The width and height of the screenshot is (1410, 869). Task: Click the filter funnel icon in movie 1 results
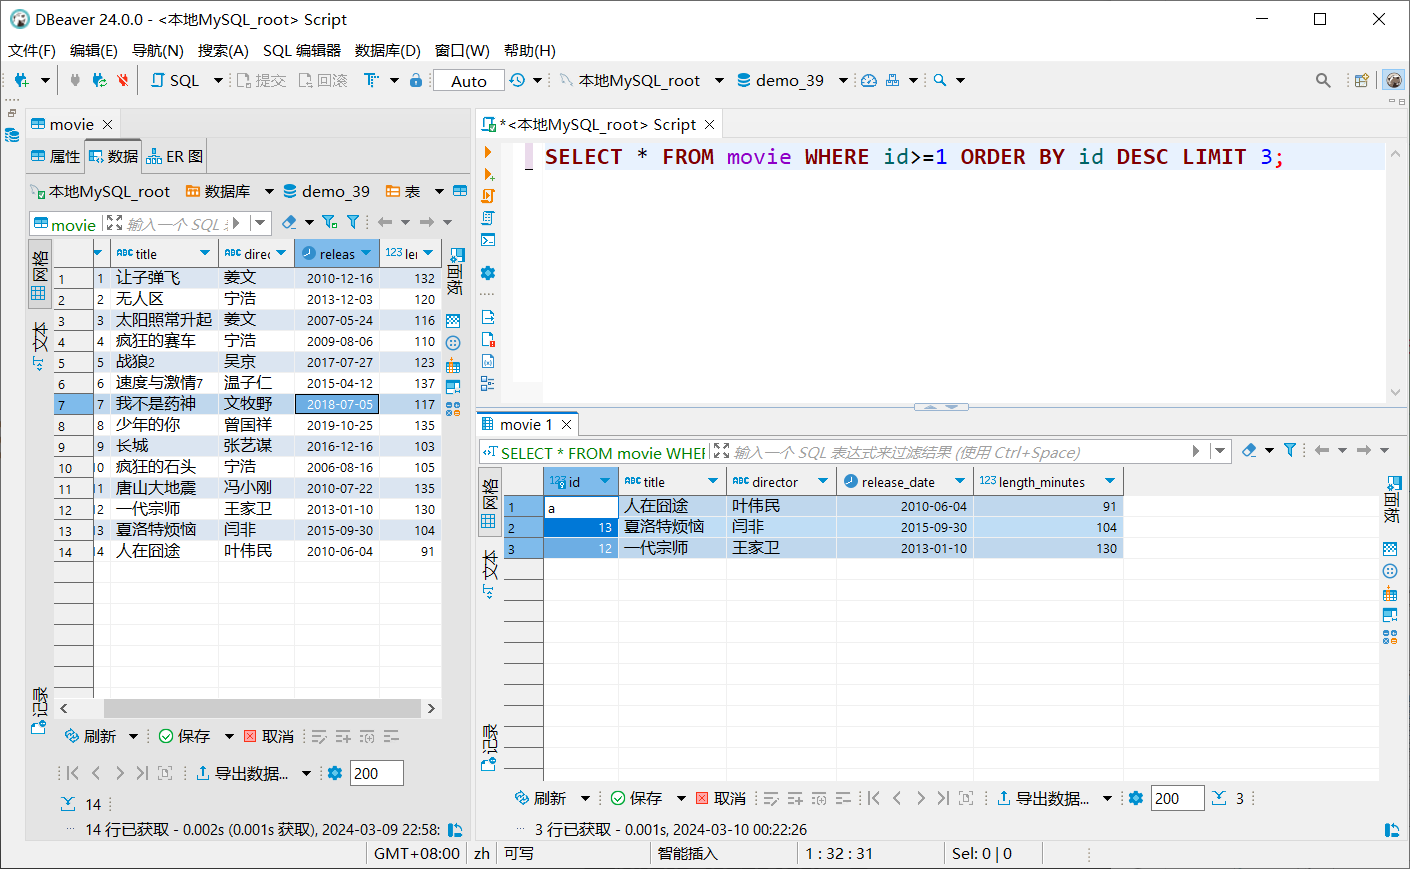coord(1290,451)
